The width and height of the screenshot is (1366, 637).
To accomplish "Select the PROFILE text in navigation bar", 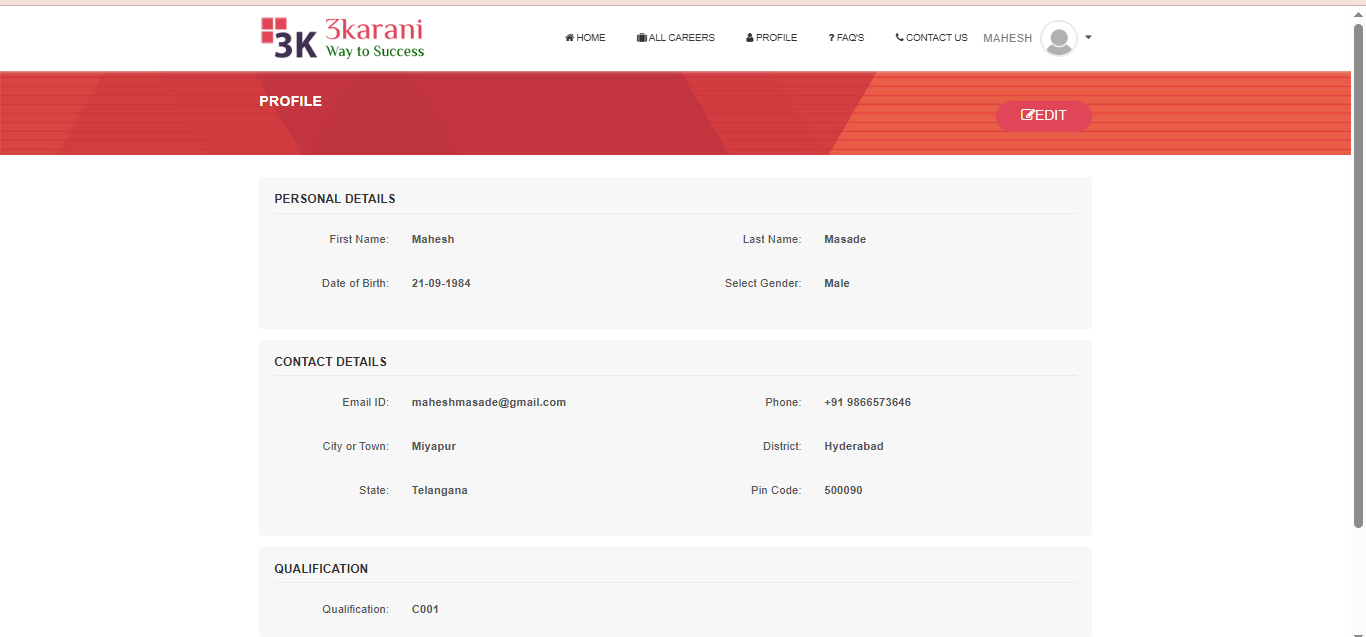I will (x=776, y=38).
